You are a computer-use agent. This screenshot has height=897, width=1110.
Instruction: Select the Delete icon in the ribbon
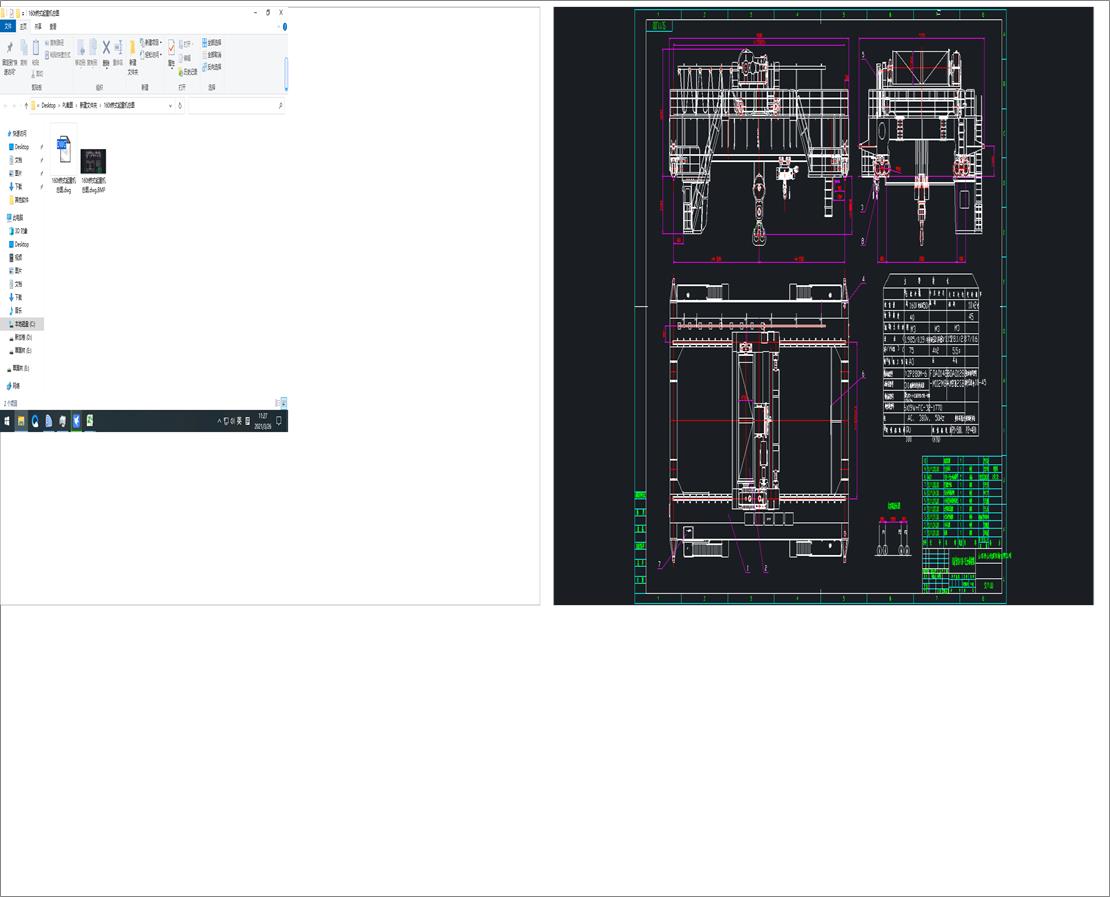click(106, 47)
